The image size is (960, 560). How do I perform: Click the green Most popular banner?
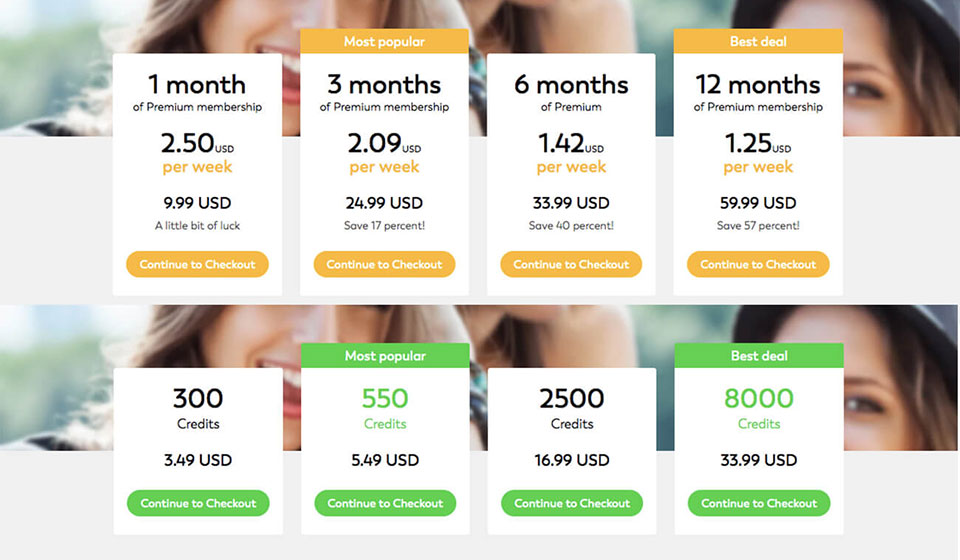(385, 356)
